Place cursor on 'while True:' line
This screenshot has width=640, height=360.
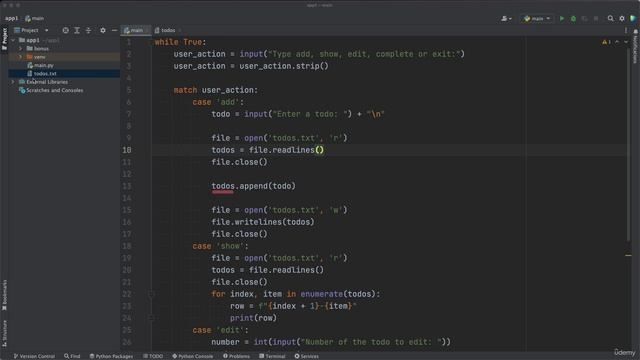point(180,42)
